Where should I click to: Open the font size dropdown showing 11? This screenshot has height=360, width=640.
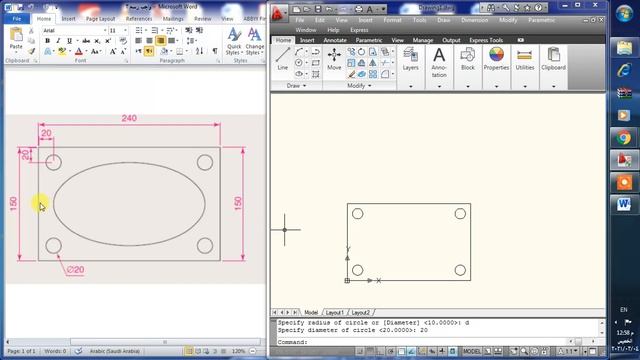pos(125,31)
